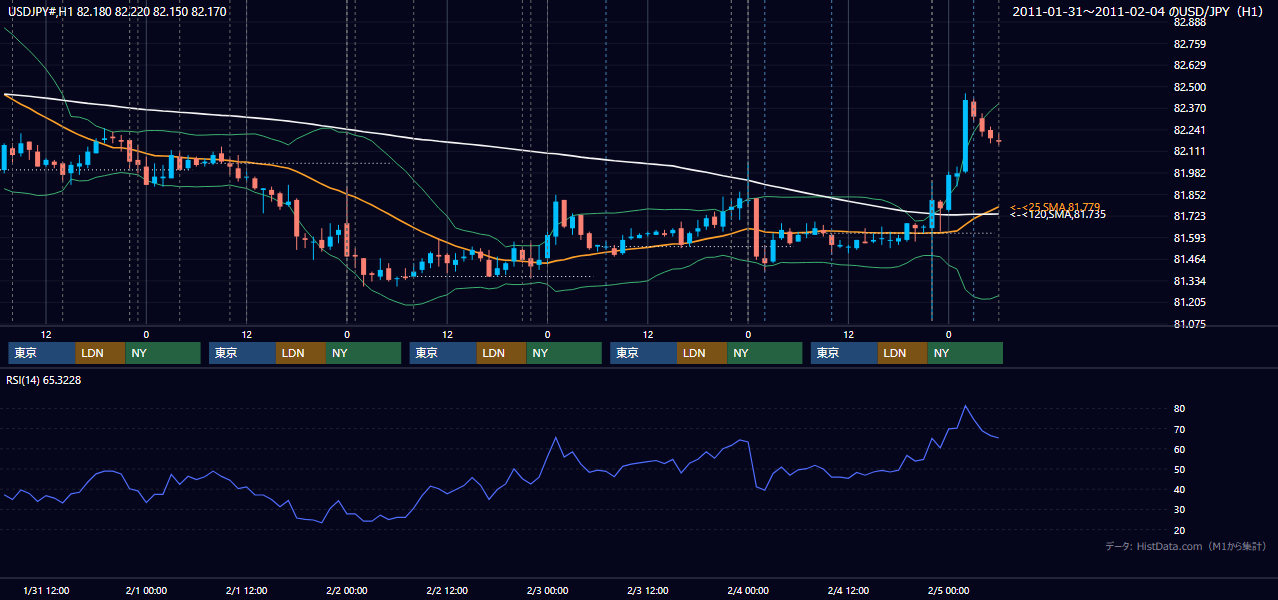Click the 2/1 00:00 time axis label
The image size is (1278, 600).
146,591
